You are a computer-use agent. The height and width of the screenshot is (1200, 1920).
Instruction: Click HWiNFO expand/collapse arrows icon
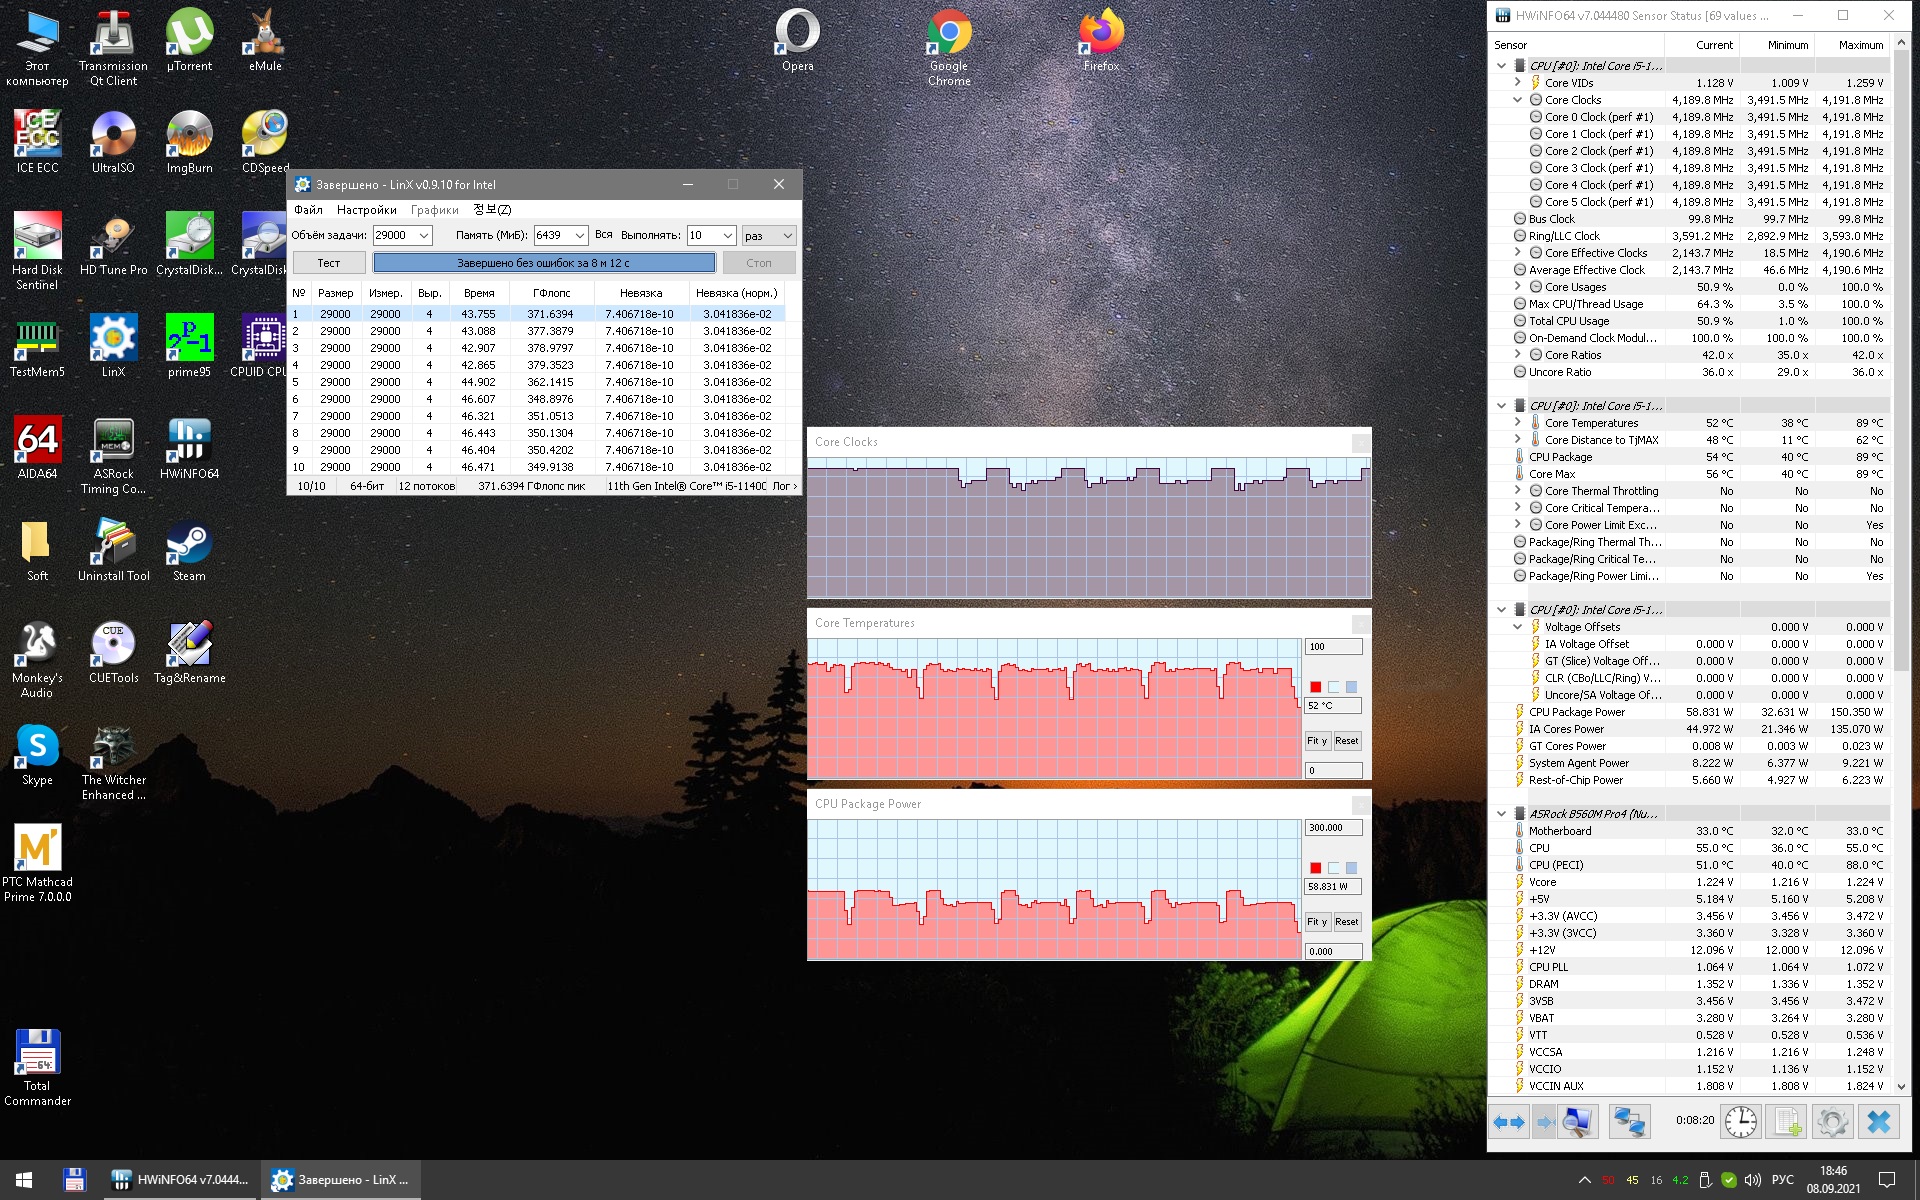[x=1509, y=1122]
